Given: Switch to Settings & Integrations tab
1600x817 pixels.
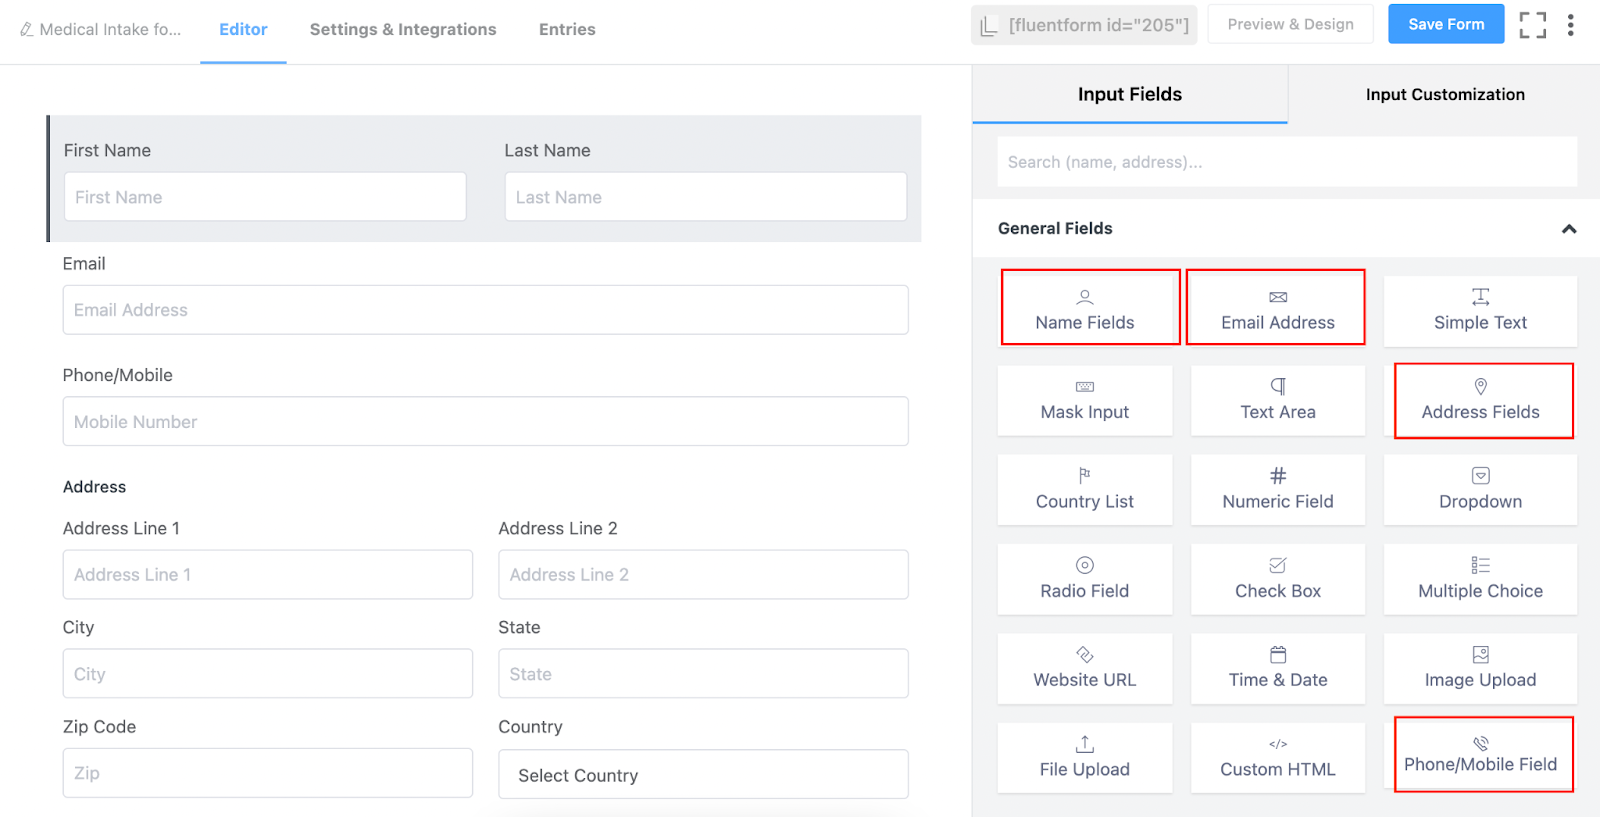Looking at the screenshot, I should tap(403, 30).
